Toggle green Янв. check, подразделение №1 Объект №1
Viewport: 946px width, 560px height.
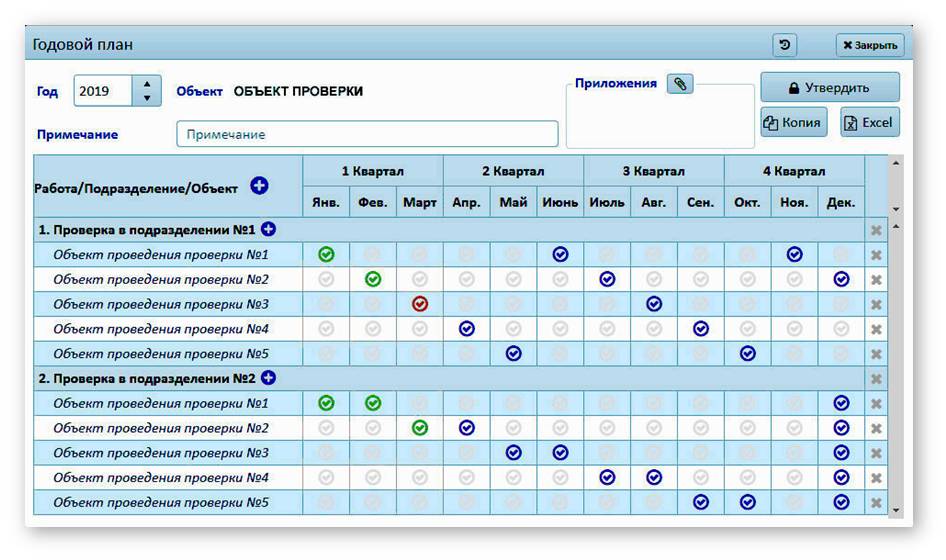click(x=326, y=254)
